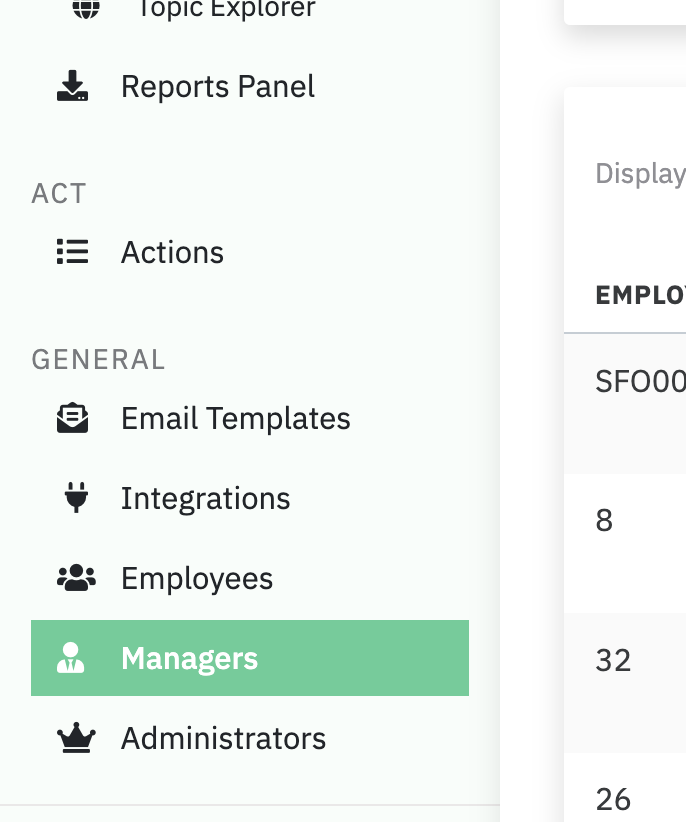Open the Actions label under ACT

(x=172, y=252)
